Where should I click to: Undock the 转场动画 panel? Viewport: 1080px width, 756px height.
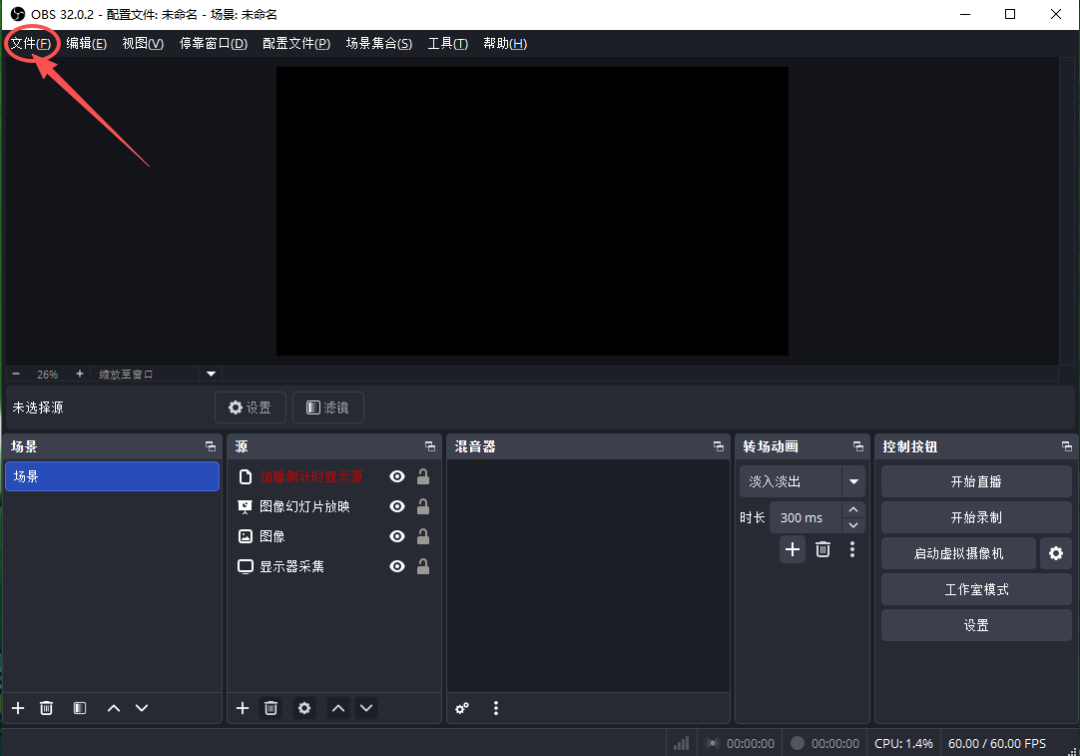[857, 447]
